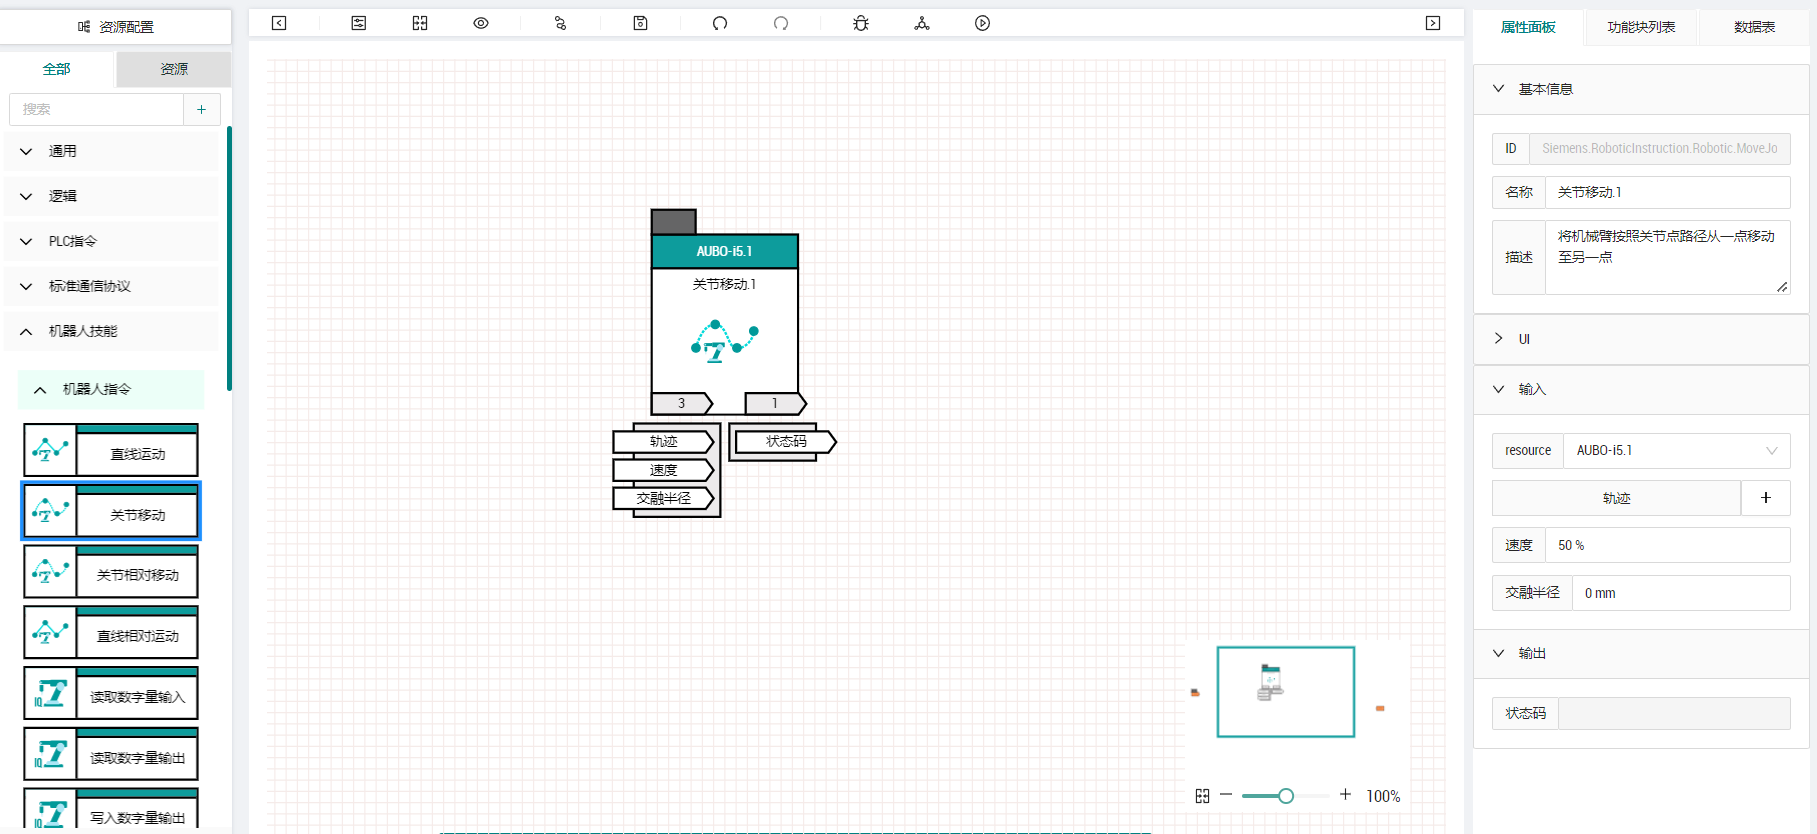The width and height of the screenshot is (1817, 834).
Task: Save the project with the disk icon
Action: point(641,23)
